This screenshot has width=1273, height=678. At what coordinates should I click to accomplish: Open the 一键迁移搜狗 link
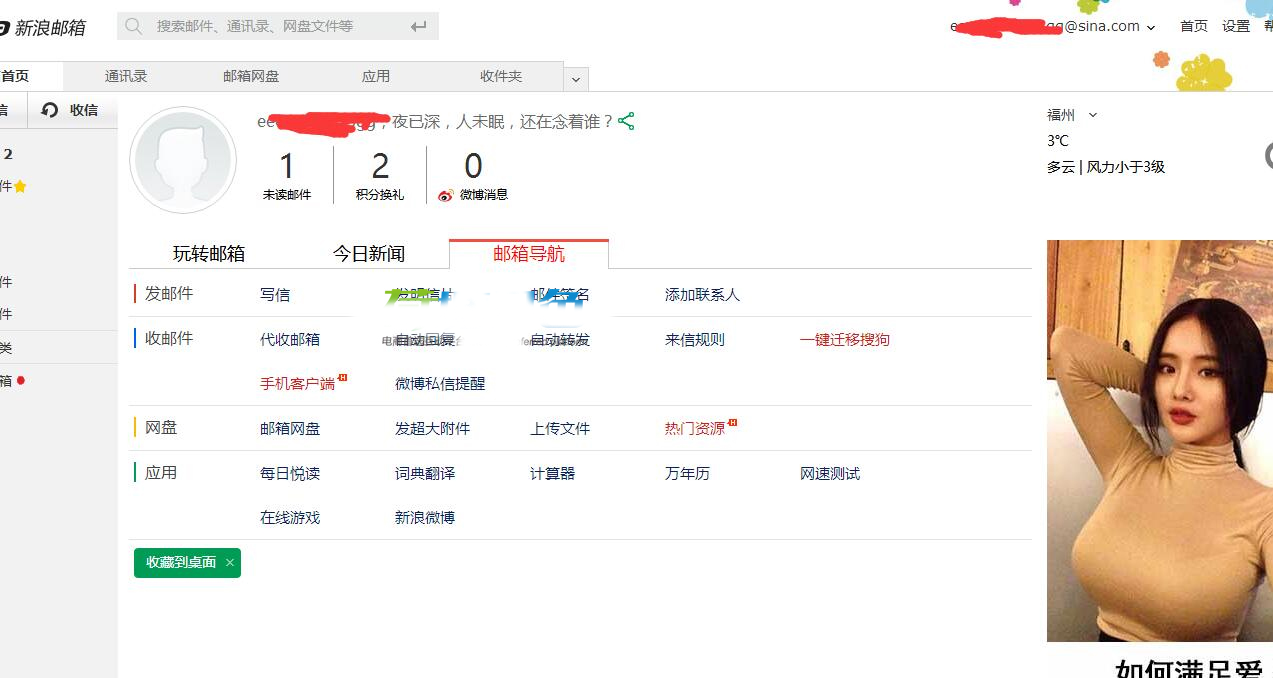tap(844, 340)
